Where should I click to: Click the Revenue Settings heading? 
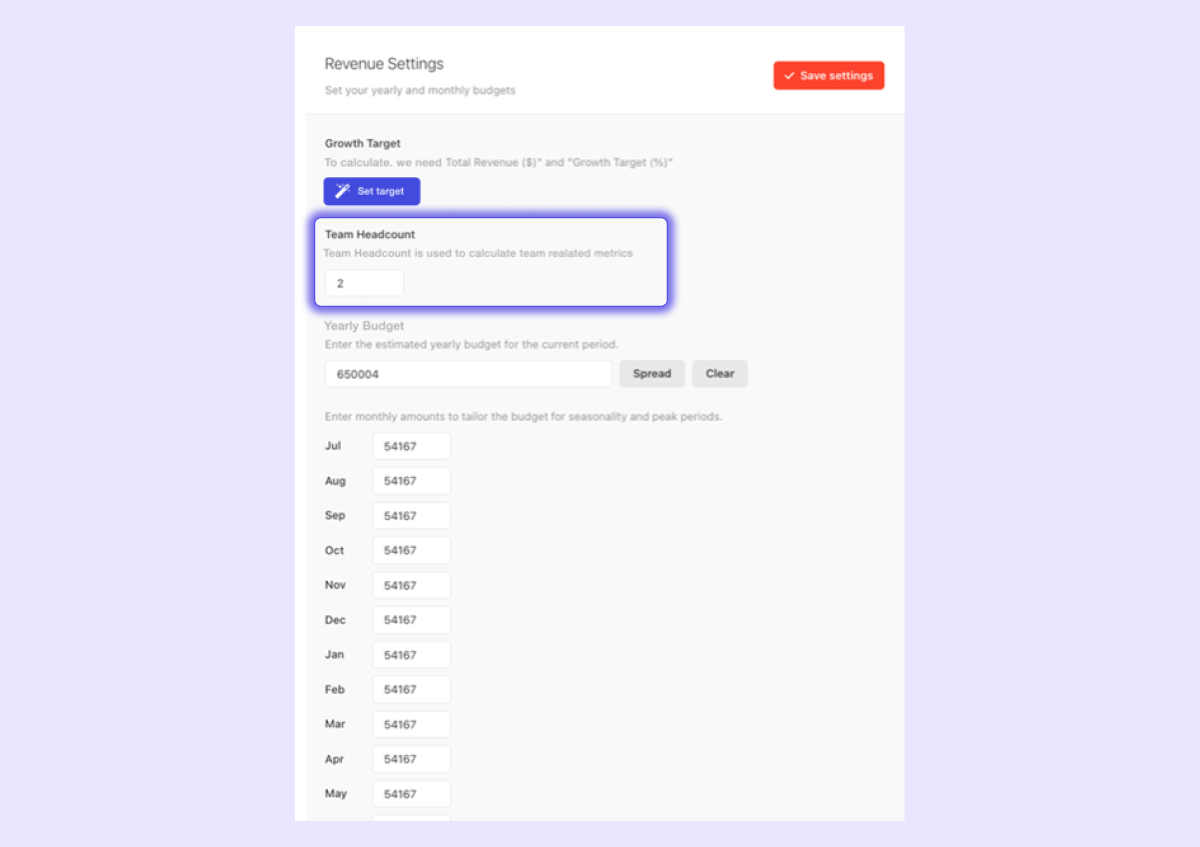coord(384,64)
